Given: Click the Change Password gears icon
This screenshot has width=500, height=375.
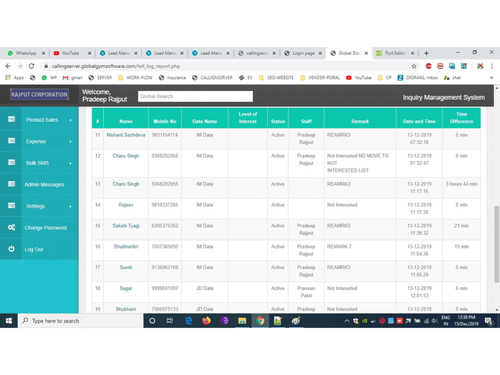Looking at the screenshot, I should (x=11, y=227).
